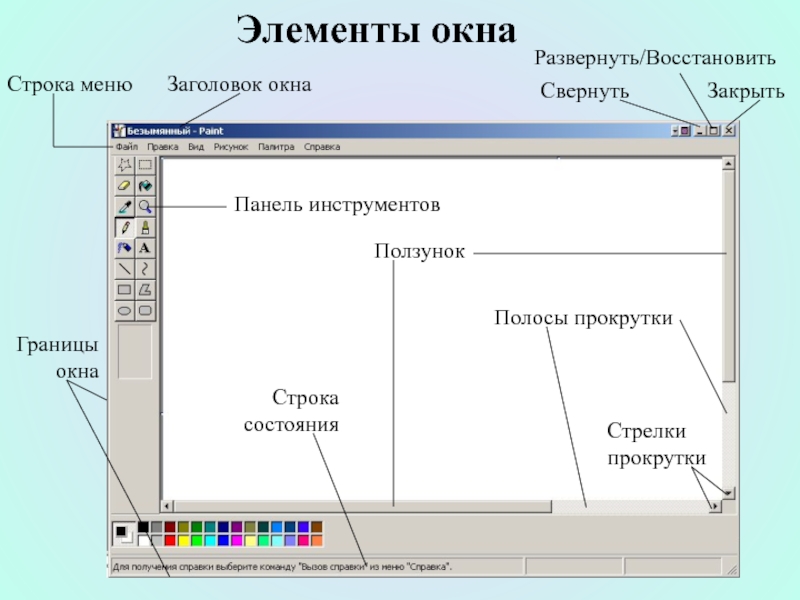The width and height of the screenshot is (800, 600).
Task: Select the Ellipse shape tool
Action: [x=124, y=311]
